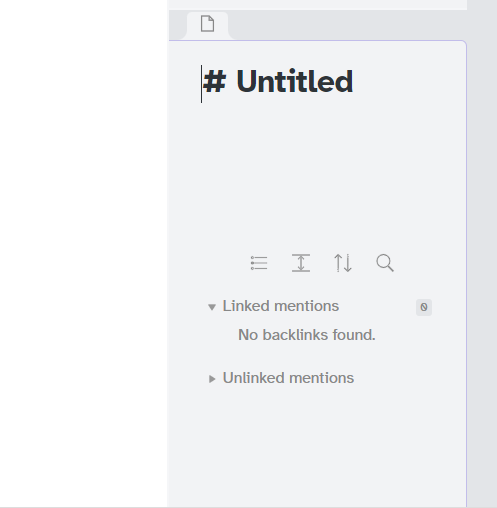Click the Linked mentions count badge
The image size is (497, 508).
click(424, 307)
